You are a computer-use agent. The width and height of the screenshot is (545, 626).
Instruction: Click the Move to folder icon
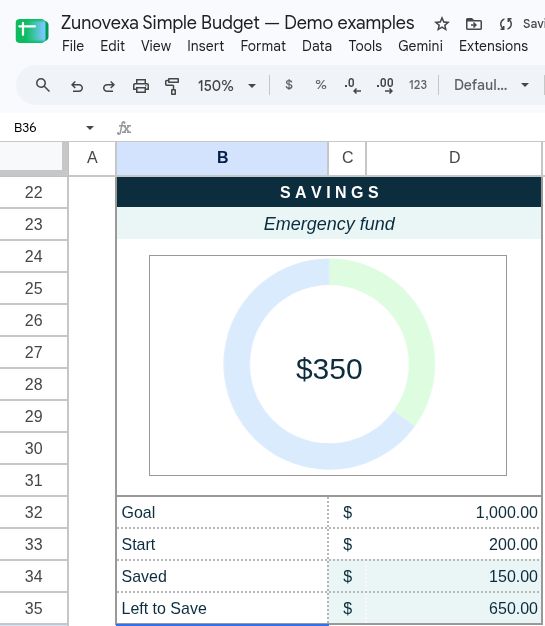click(474, 24)
